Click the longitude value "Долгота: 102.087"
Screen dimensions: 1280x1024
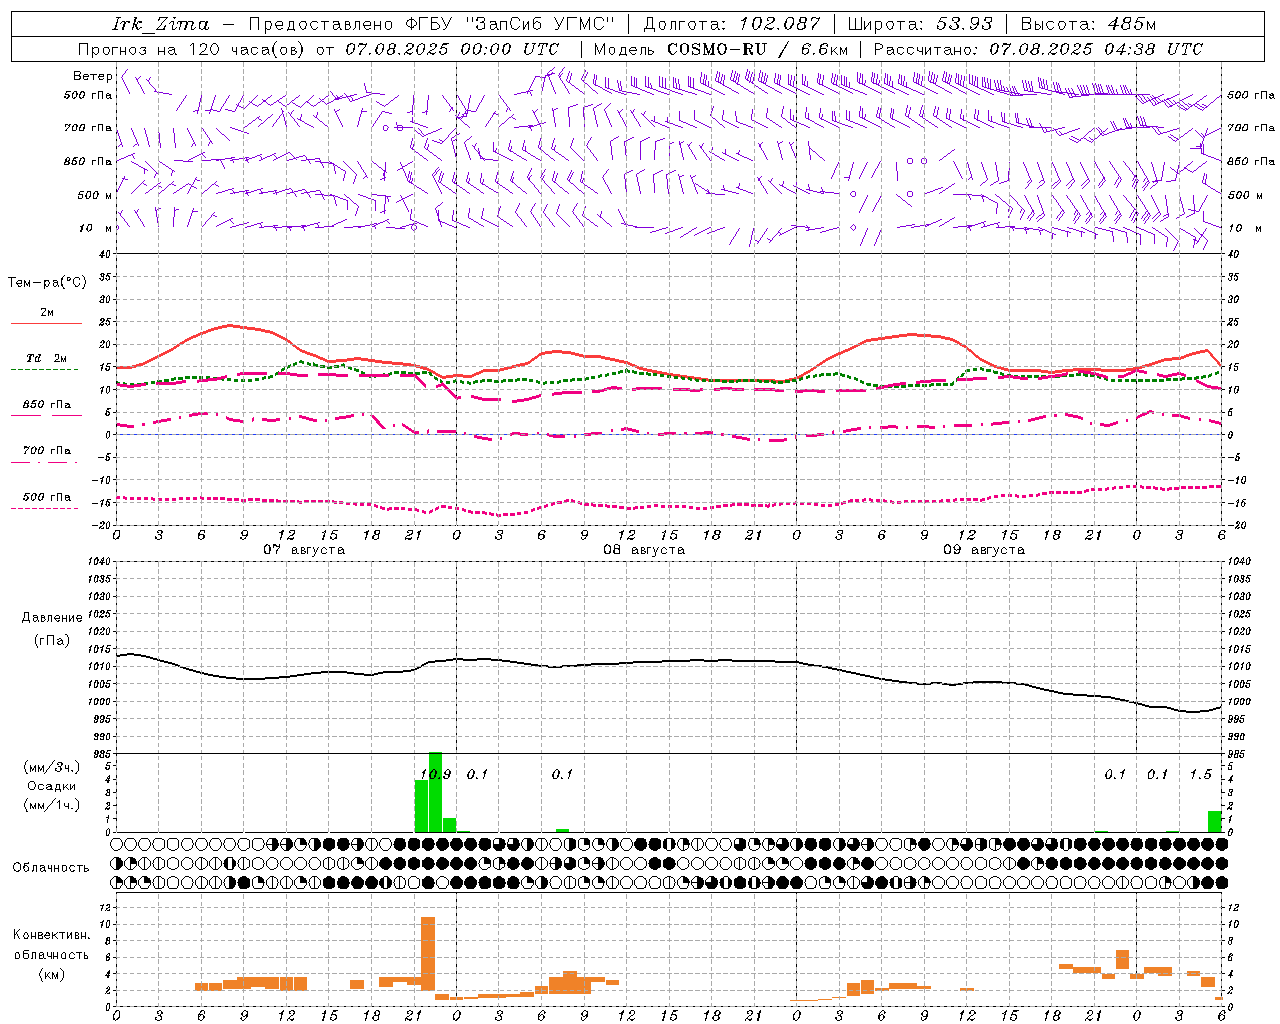pyautogui.click(x=731, y=24)
